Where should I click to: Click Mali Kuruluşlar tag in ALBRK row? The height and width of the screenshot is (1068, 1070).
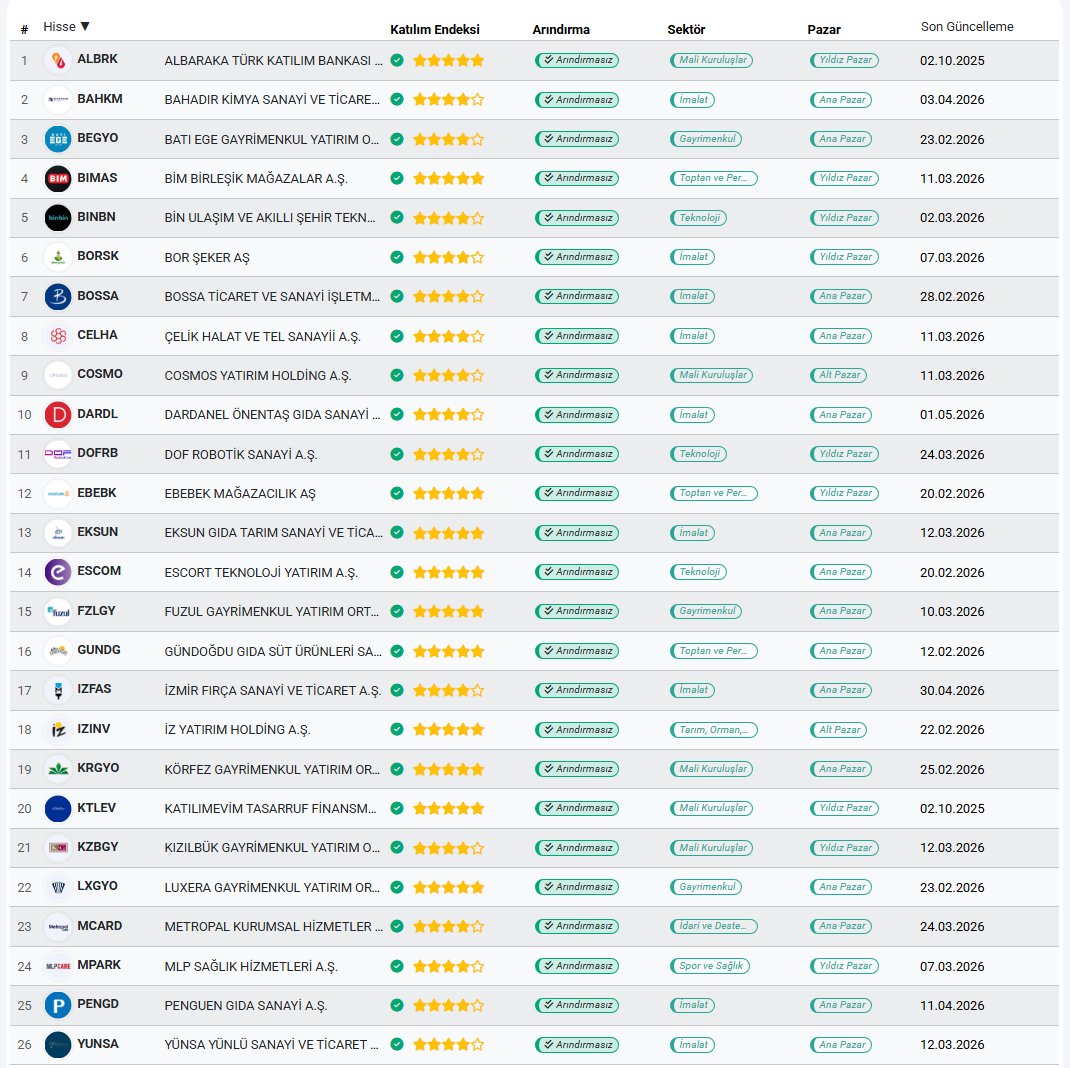pos(712,60)
